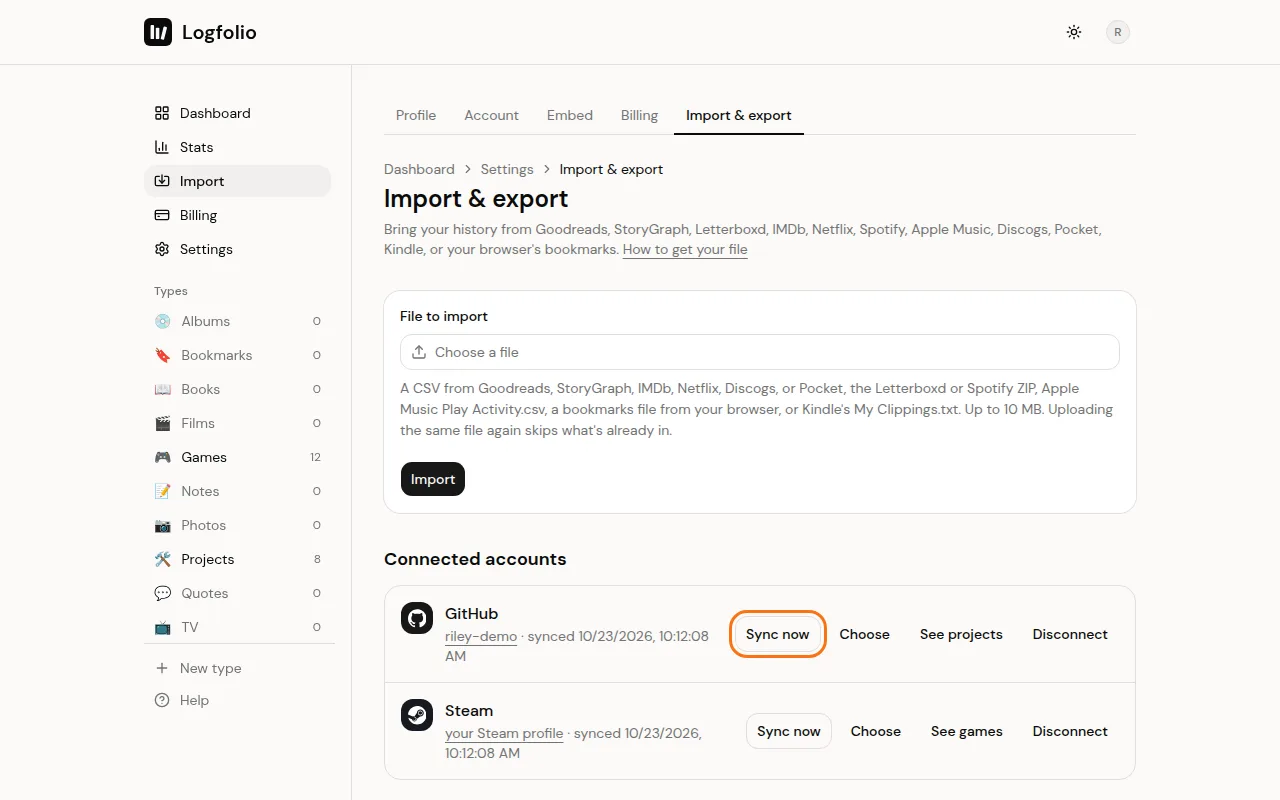Click the Books open-book icon

[x=163, y=389]
